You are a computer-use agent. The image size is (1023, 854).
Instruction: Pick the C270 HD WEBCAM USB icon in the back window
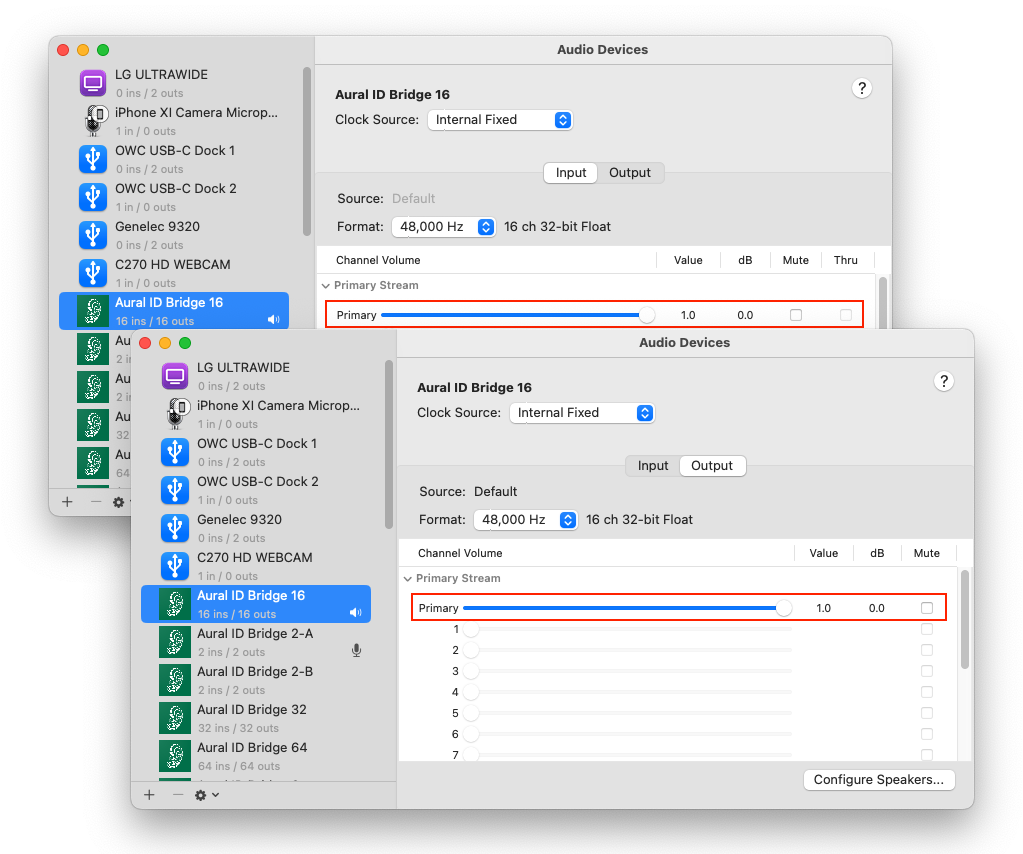click(x=93, y=273)
